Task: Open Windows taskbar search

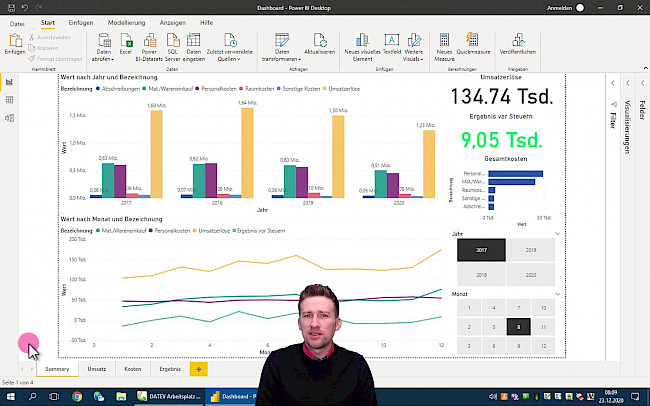Action: (x=32, y=396)
